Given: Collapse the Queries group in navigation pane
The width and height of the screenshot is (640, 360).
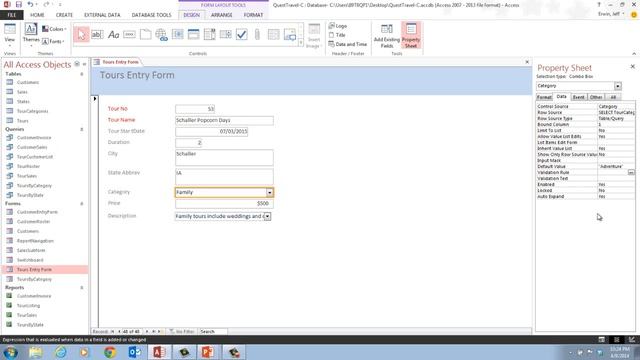Looking at the screenshot, I should coord(82,129).
